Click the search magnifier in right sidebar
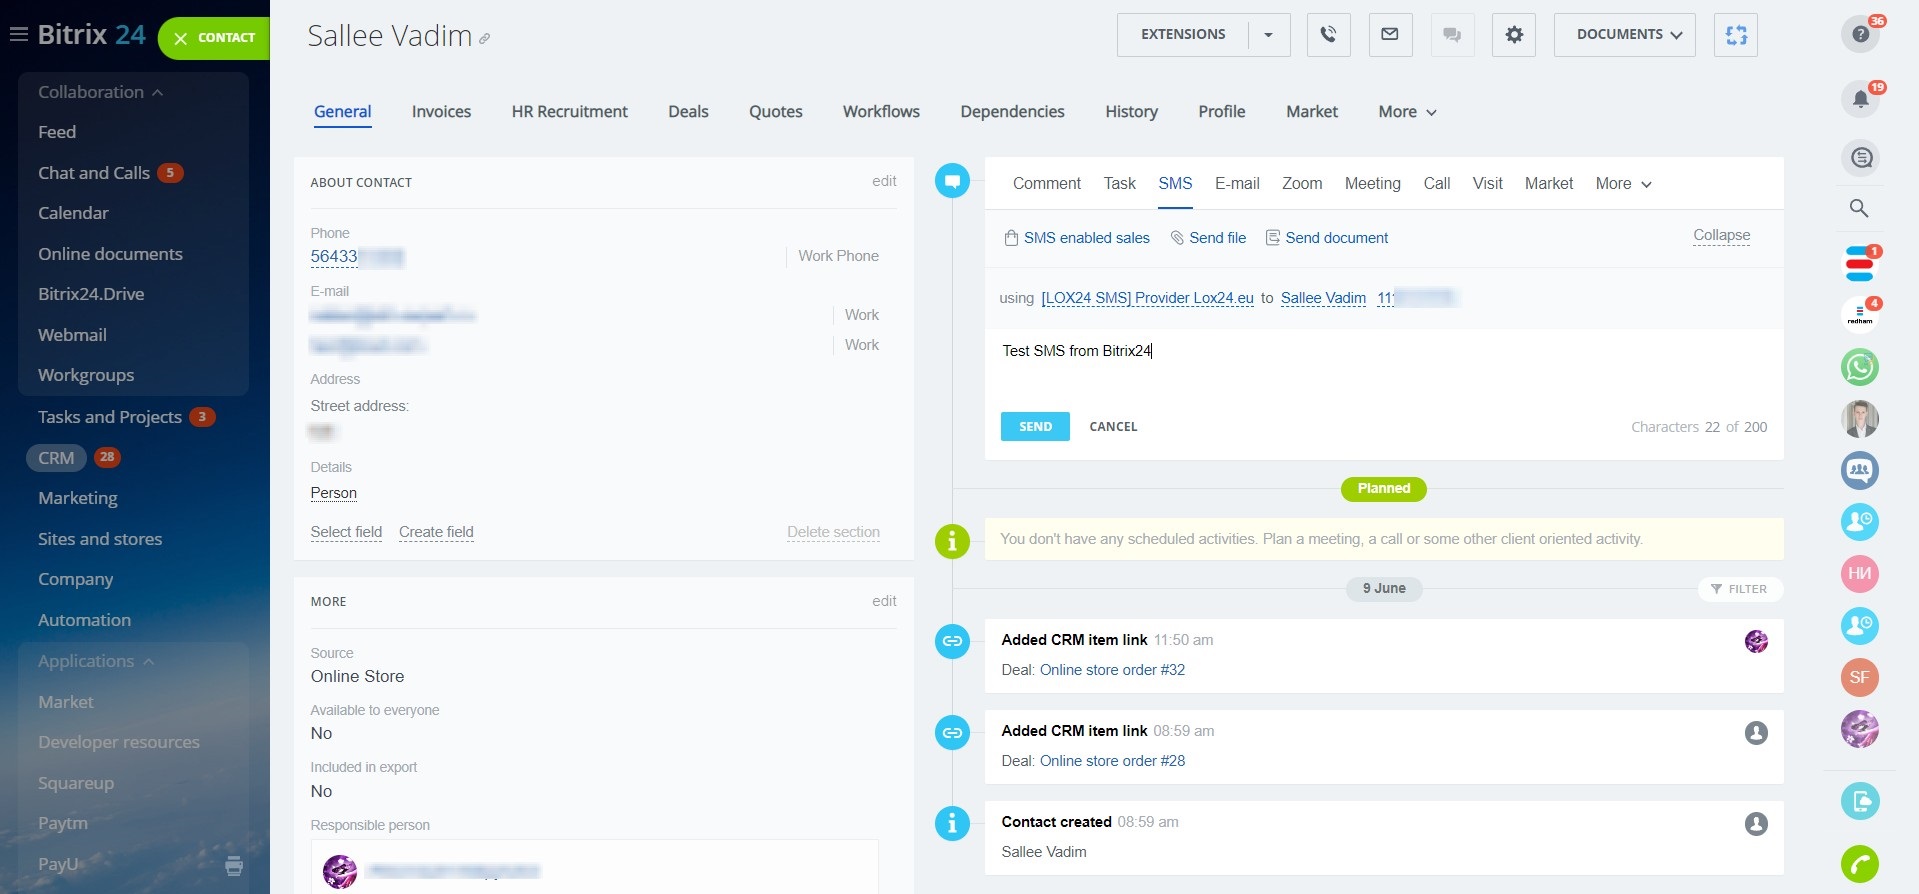Viewport: 1919px width, 894px height. (1859, 208)
